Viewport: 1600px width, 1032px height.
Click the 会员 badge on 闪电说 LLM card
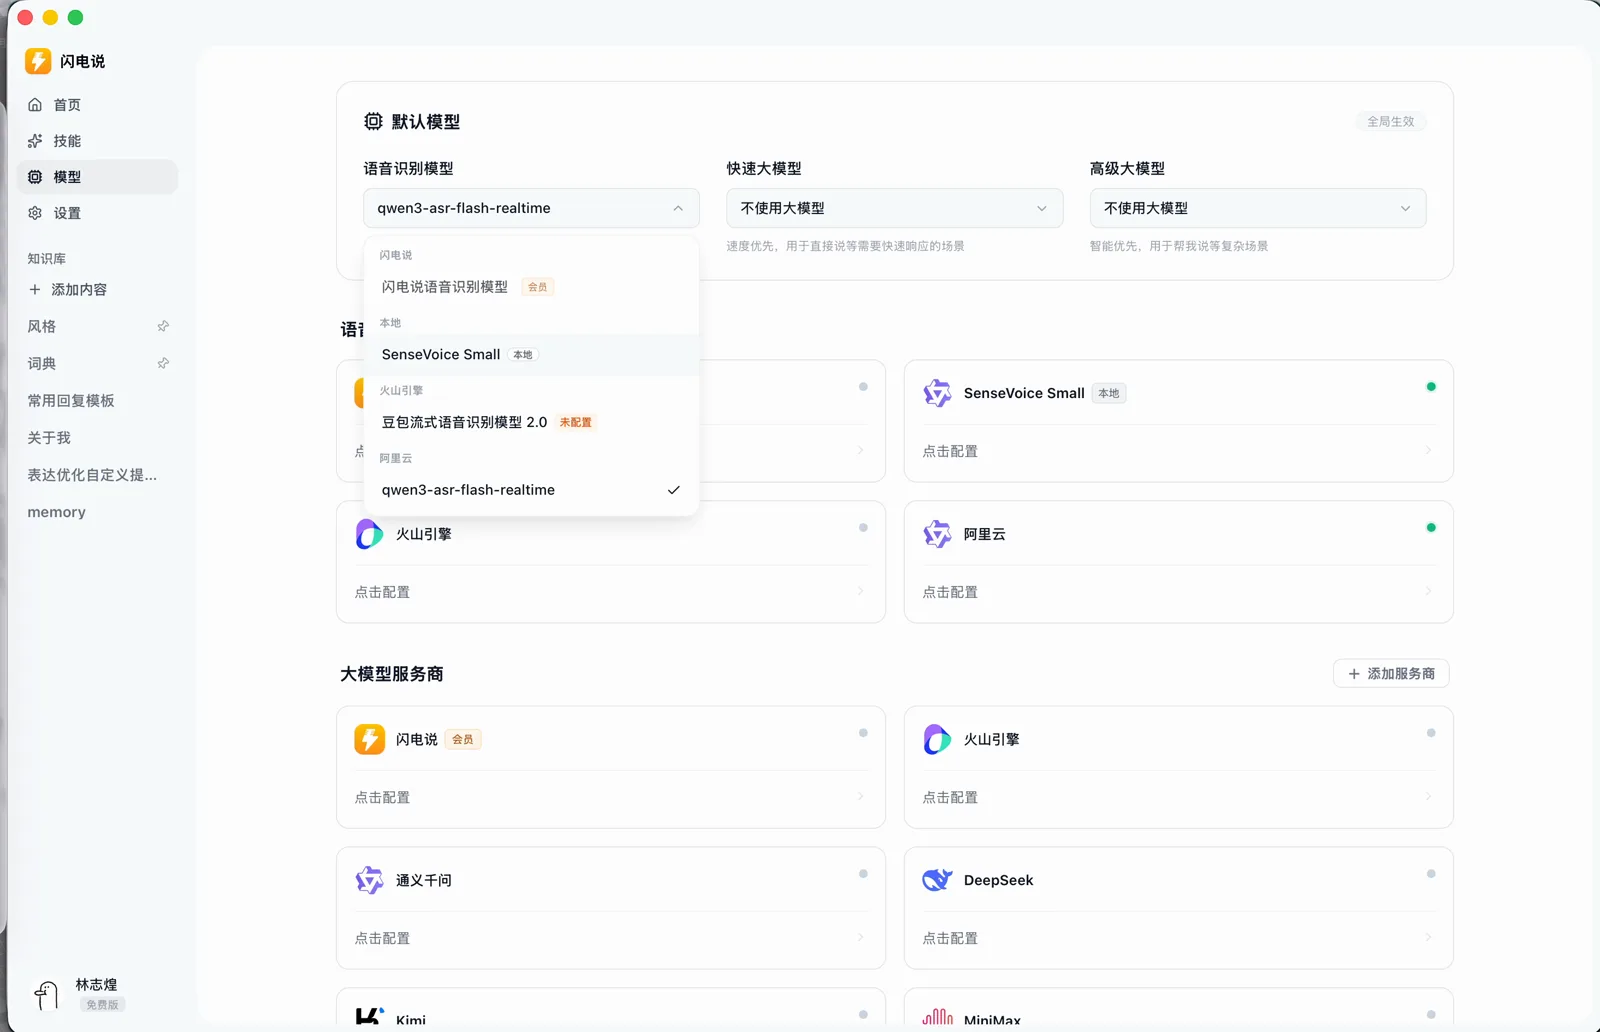coord(463,739)
